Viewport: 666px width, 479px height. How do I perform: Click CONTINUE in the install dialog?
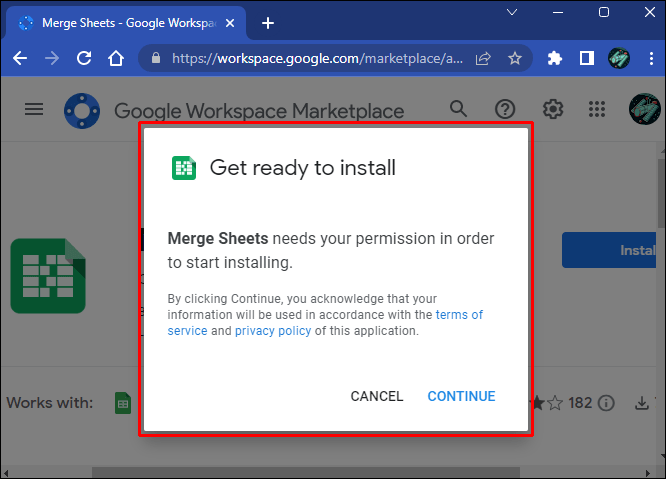point(461,396)
